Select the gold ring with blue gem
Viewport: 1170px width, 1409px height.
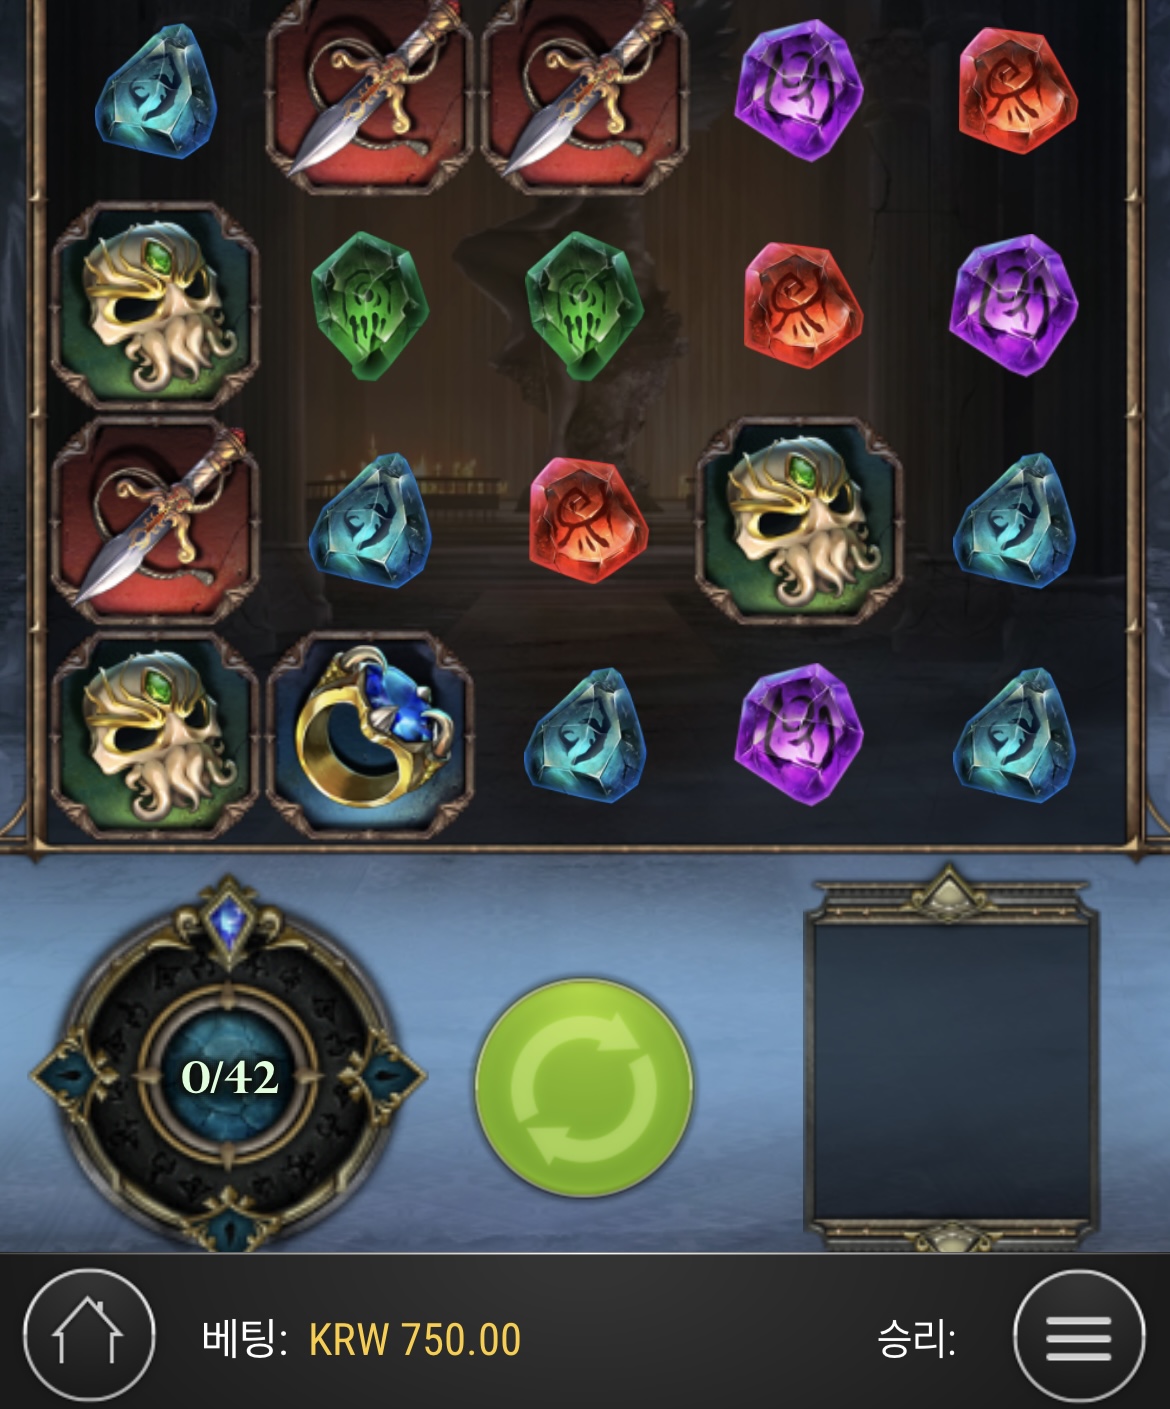click(371, 732)
